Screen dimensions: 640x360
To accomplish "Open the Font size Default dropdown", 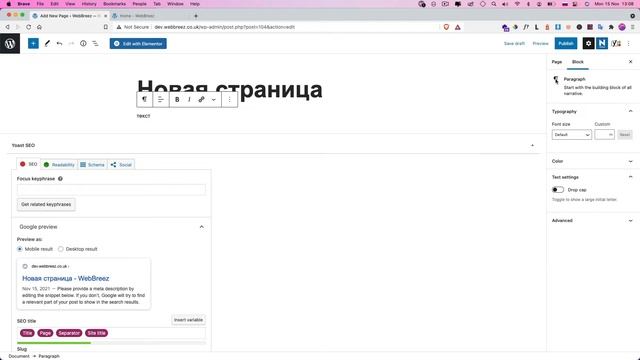I will coord(571,135).
